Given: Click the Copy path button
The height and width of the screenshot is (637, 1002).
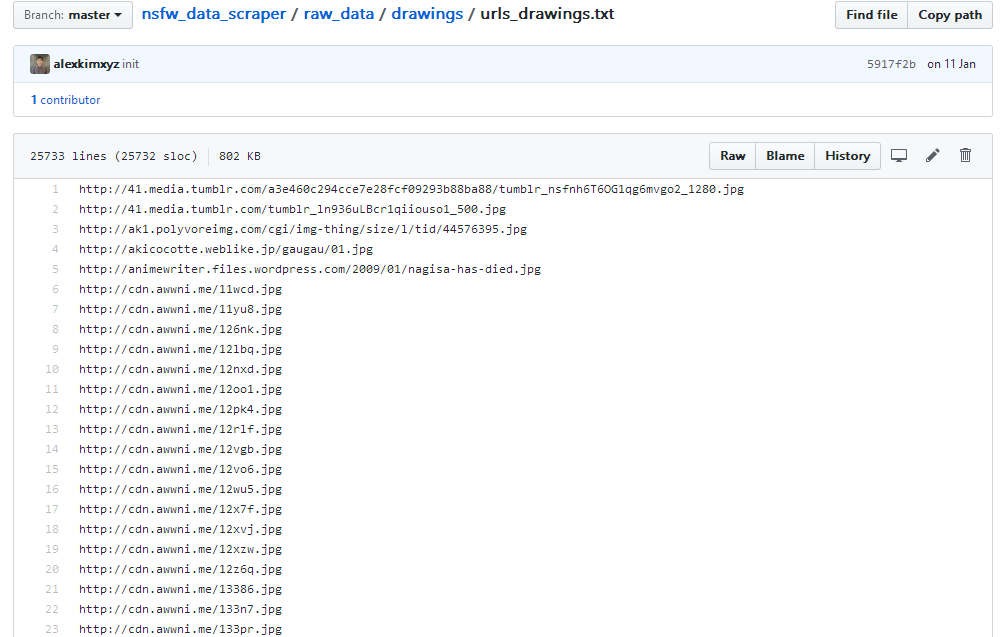Looking at the screenshot, I should point(949,15).
